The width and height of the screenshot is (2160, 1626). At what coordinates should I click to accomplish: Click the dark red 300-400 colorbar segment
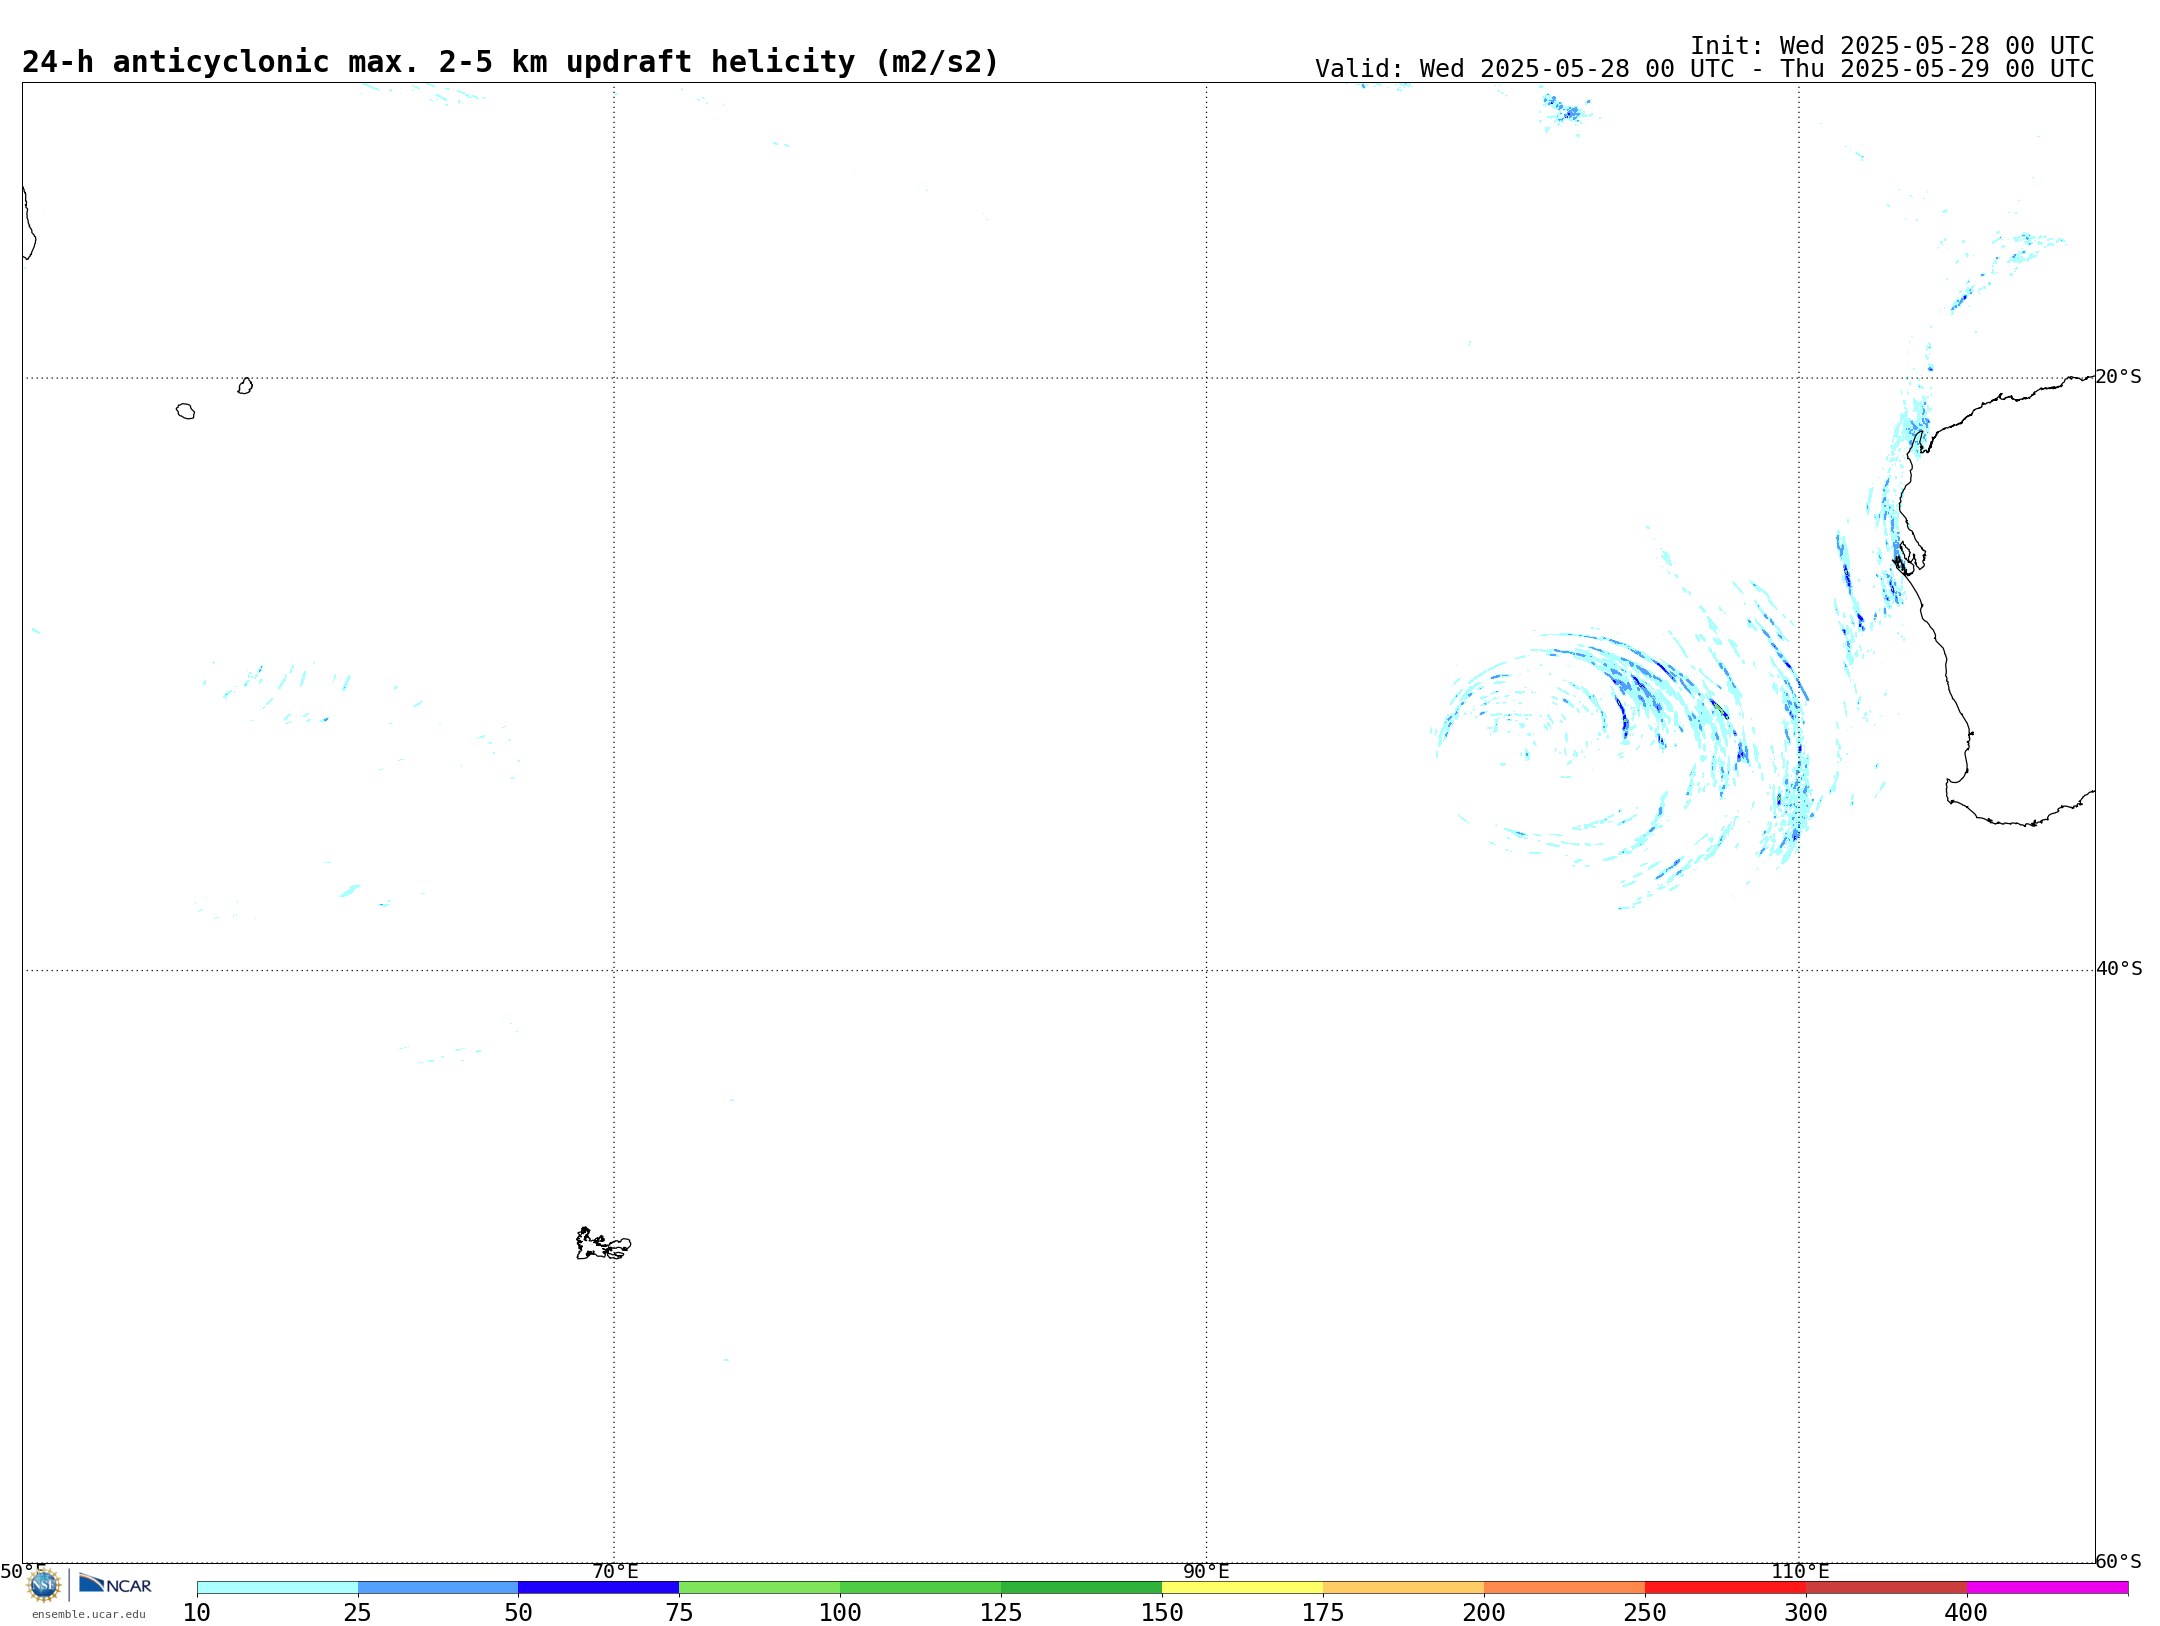pyautogui.click(x=1887, y=1588)
